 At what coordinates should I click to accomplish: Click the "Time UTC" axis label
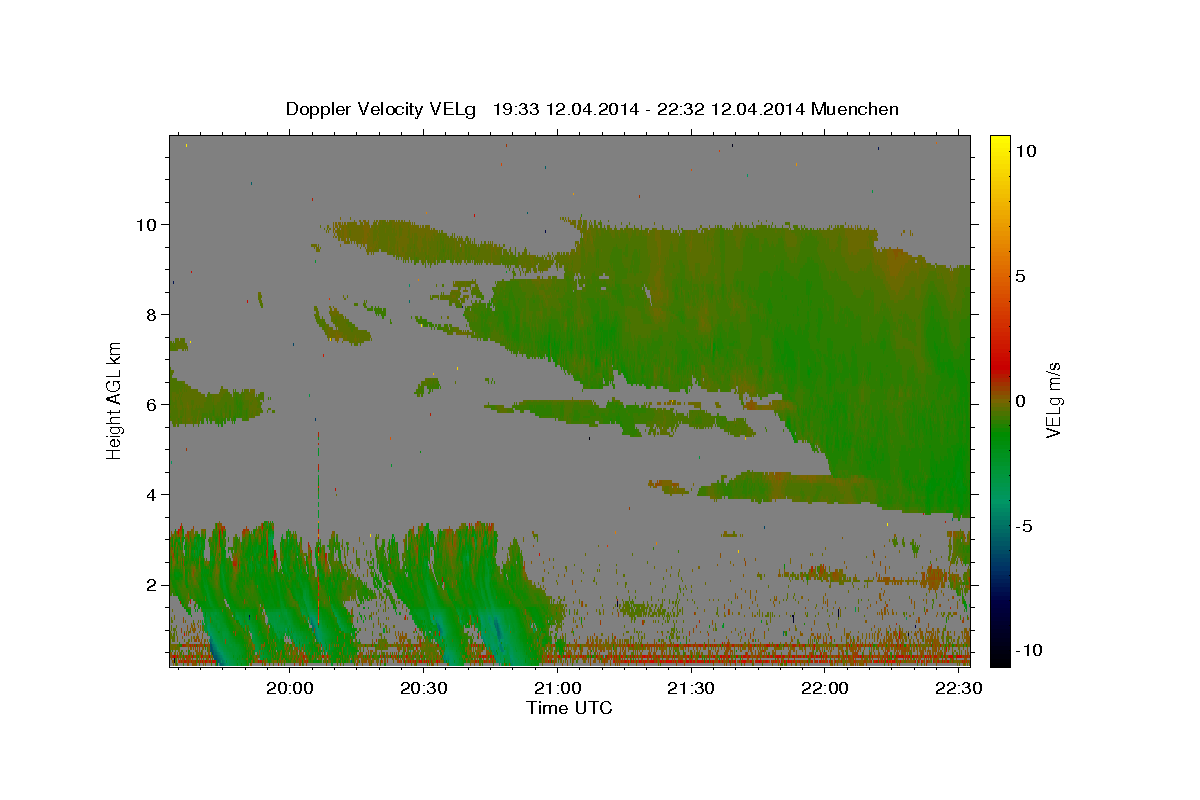pyautogui.click(x=569, y=708)
